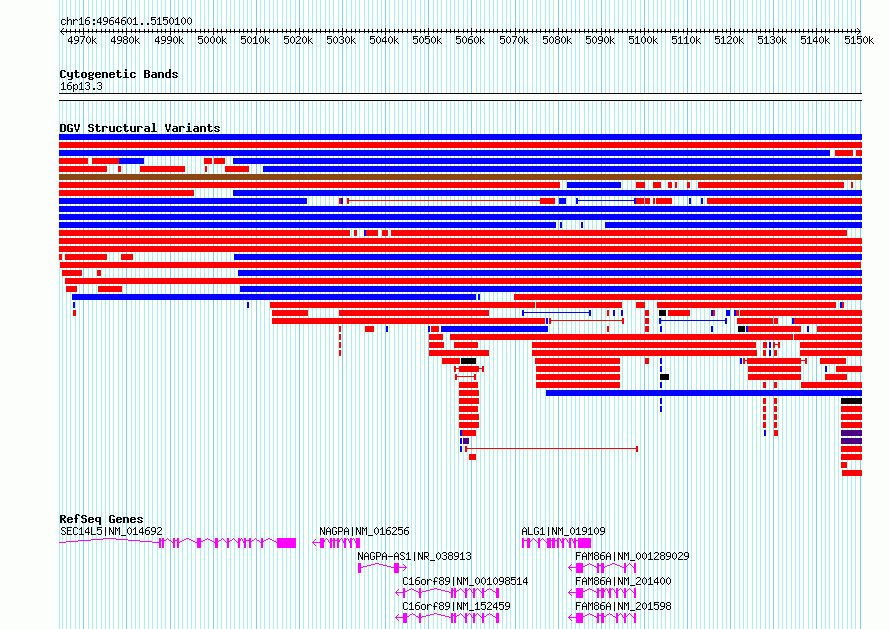Click the FAM86A NM_201598 gene model glyph

602,618
